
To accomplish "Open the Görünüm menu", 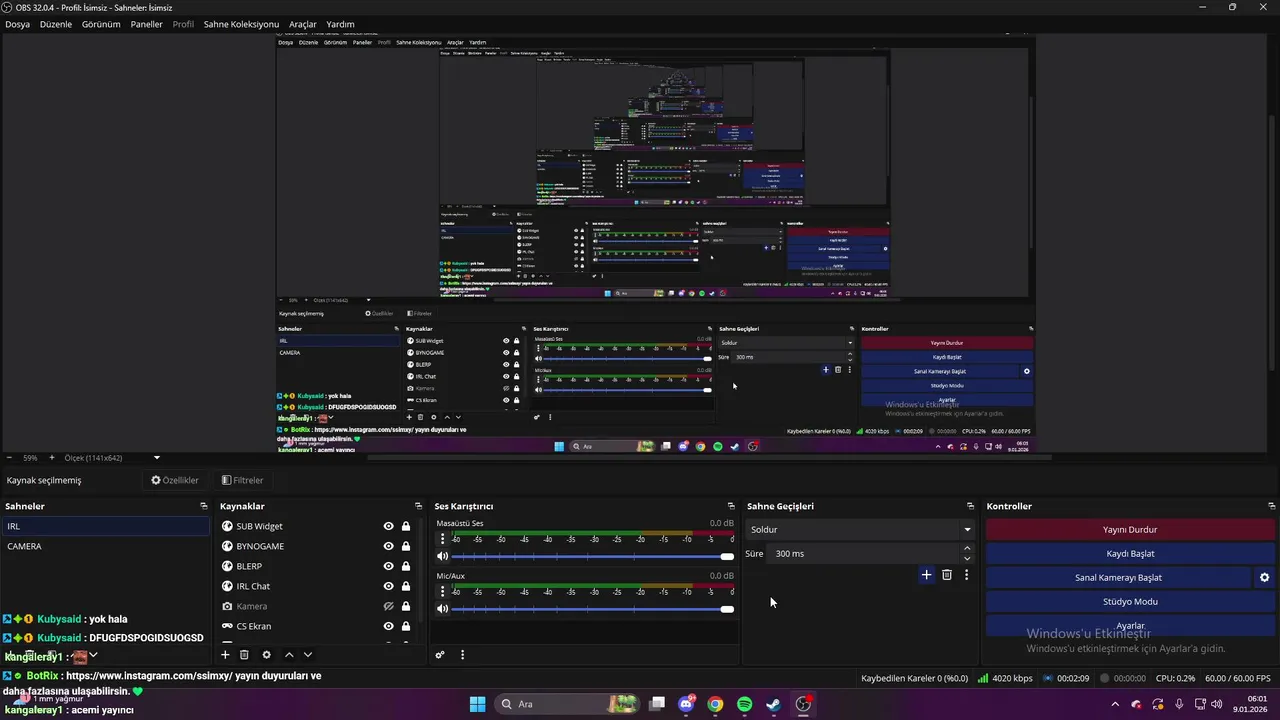I will [101, 24].
